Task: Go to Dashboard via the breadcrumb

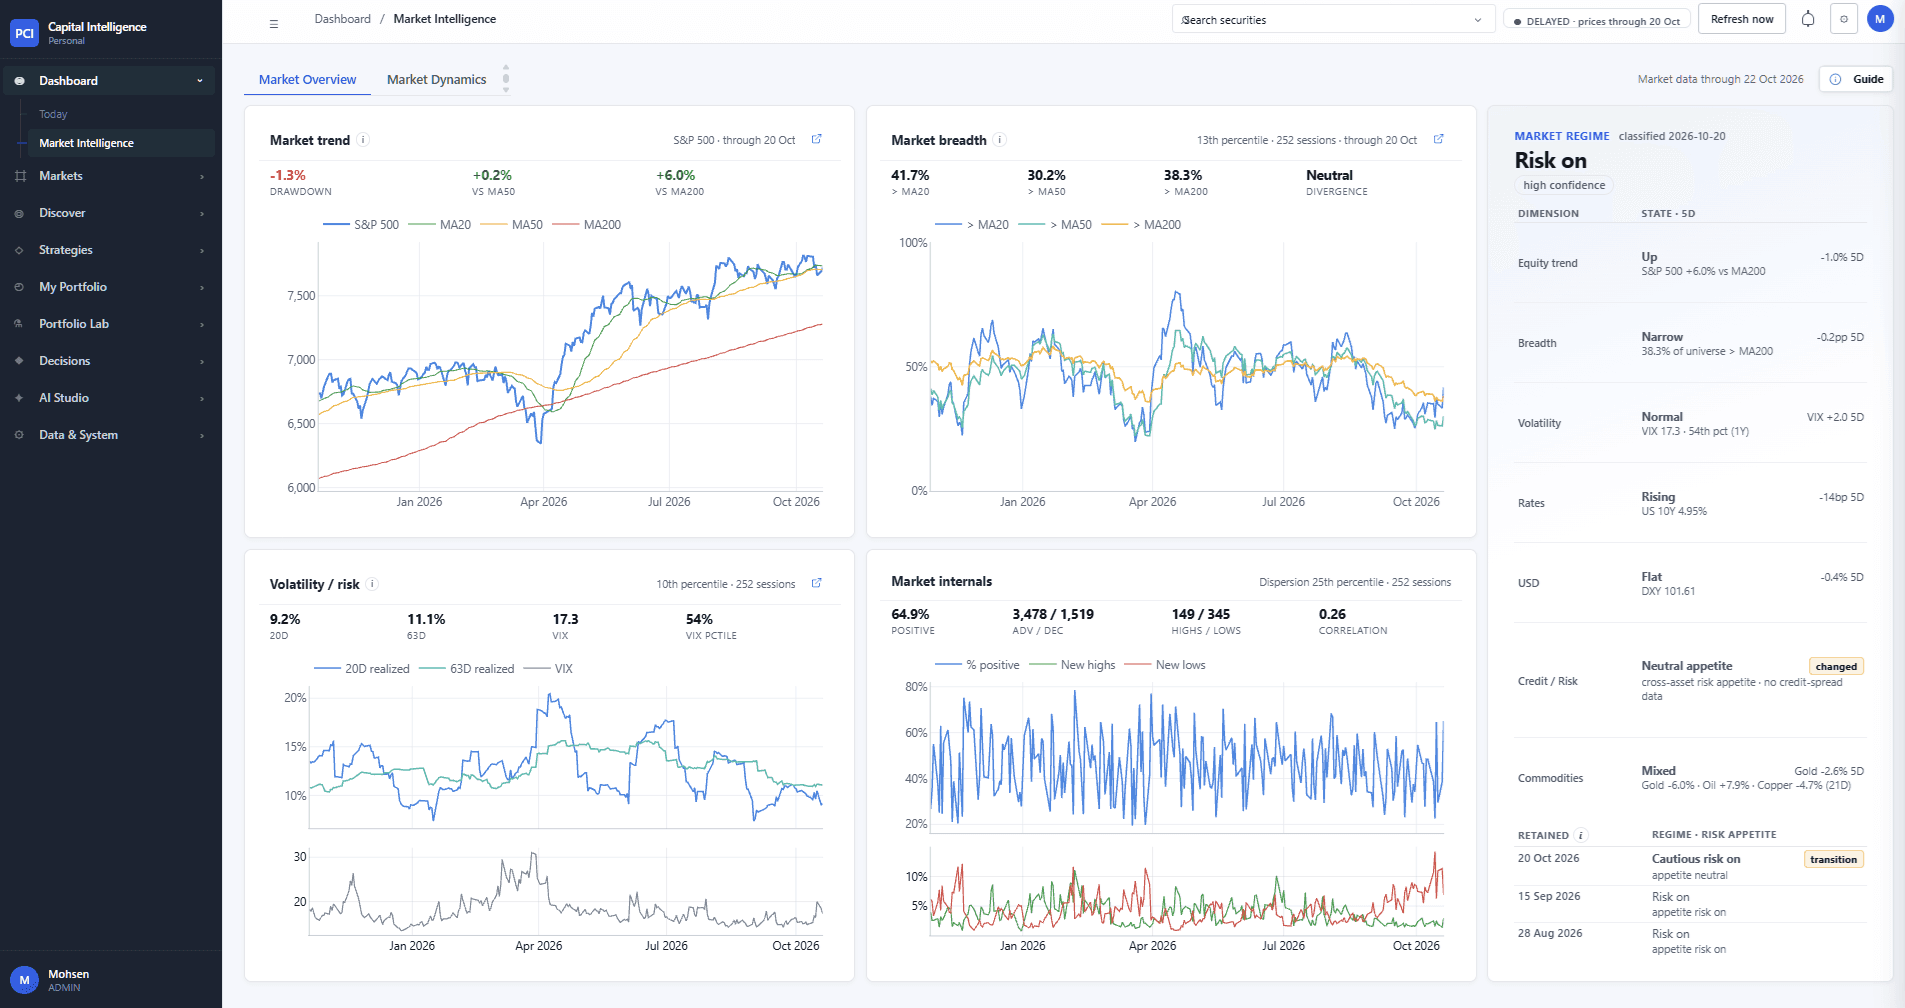Action: pyautogui.click(x=342, y=19)
